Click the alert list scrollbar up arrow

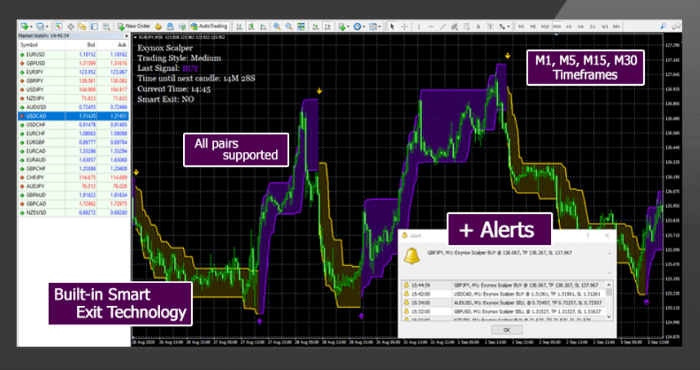click(609, 285)
